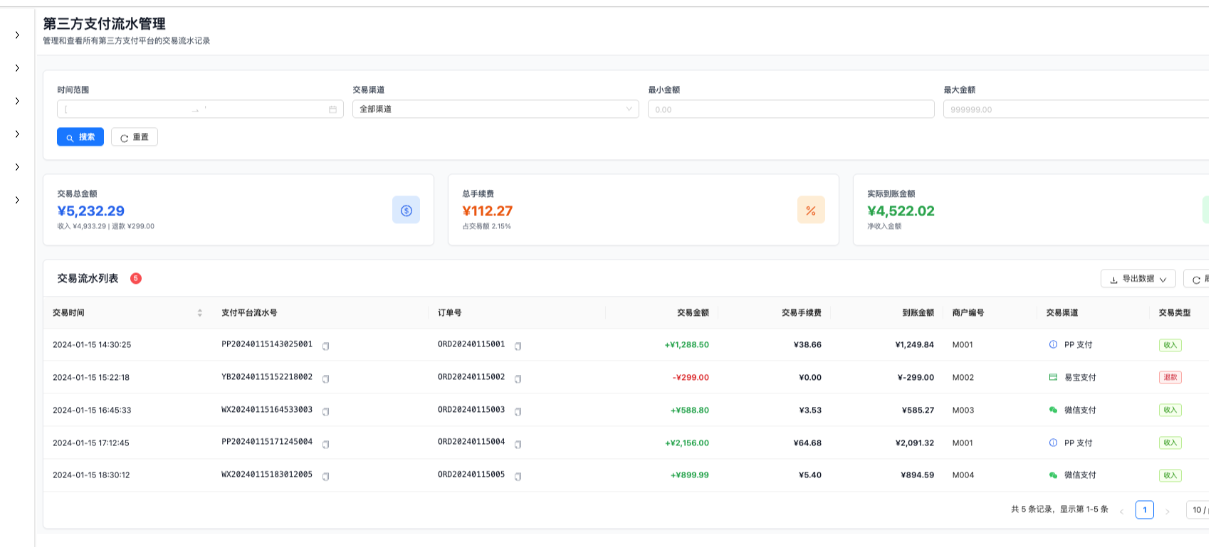Screen dimensions: 1209x547
Task: Copy serial number WX20240115164533003
Action: (325, 411)
